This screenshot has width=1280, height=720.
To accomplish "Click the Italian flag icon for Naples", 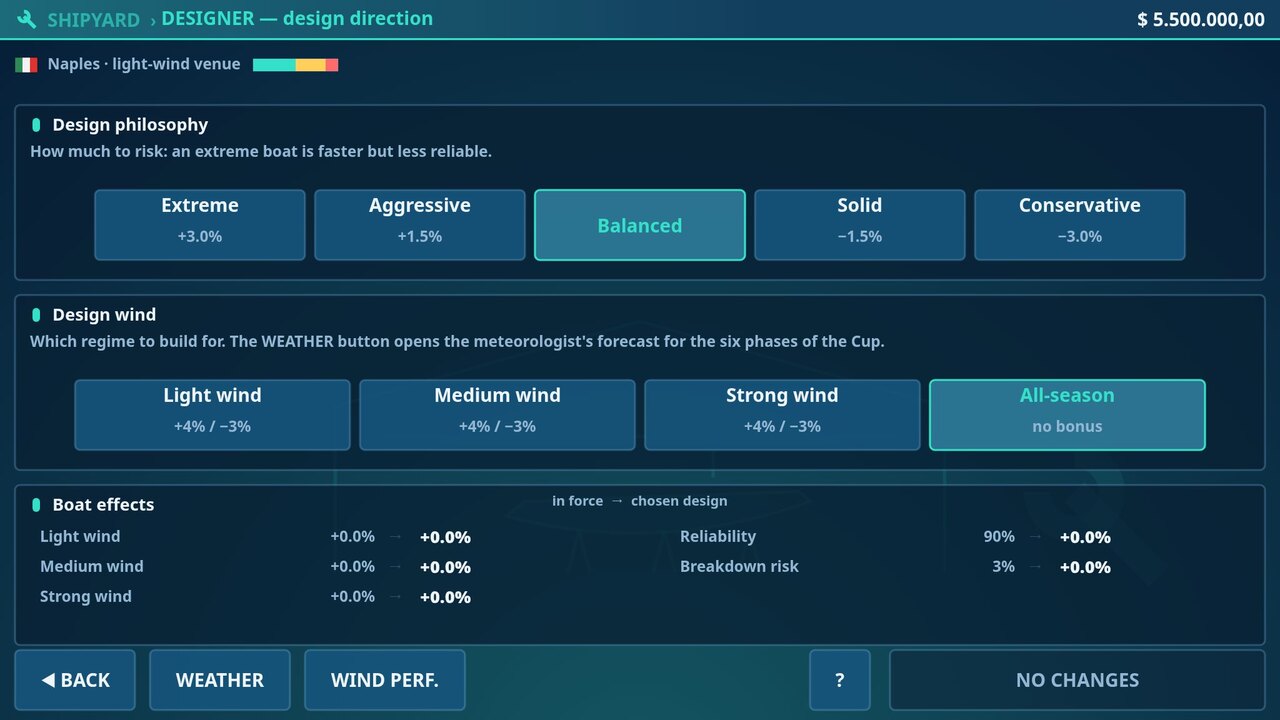I will tap(26, 65).
